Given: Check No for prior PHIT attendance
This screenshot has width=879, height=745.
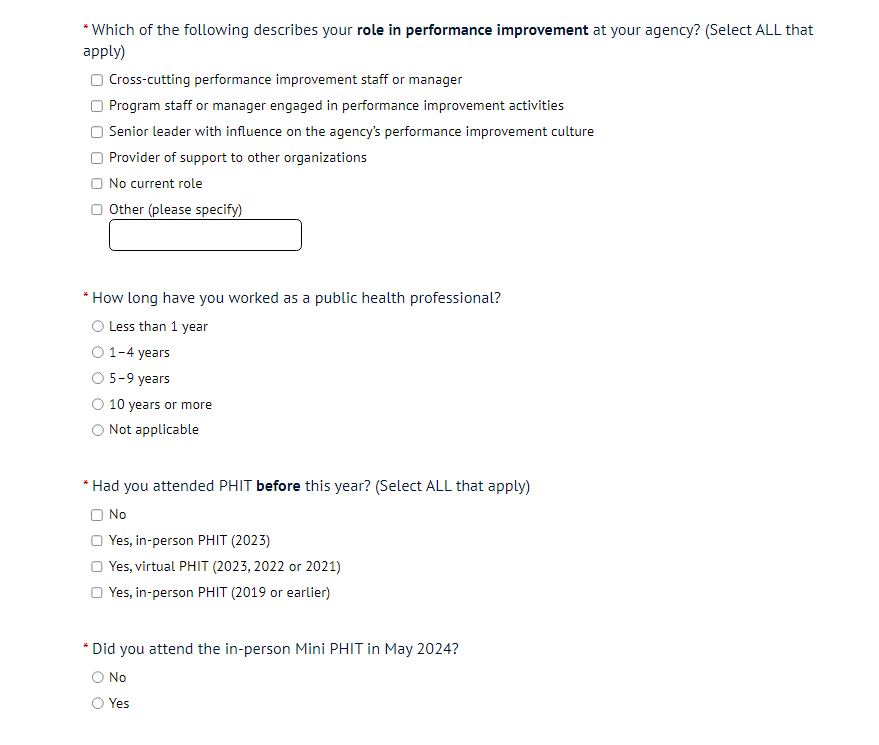Looking at the screenshot, I should (x=97, y=515).
